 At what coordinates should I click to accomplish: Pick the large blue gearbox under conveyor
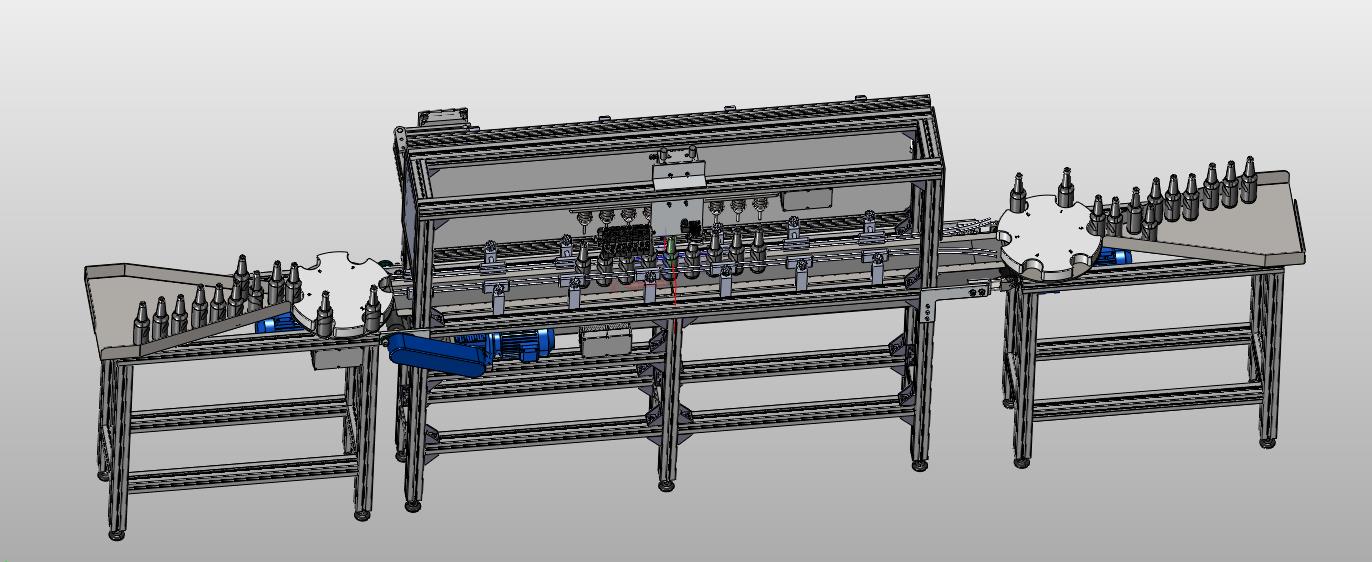438,354
